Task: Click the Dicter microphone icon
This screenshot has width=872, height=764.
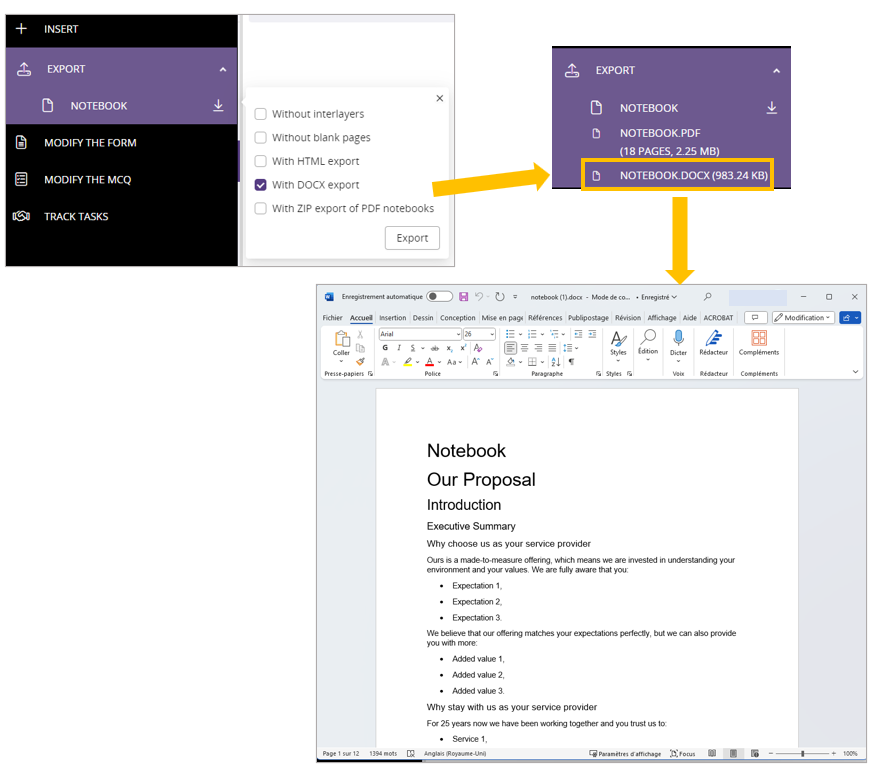Action: tap(678, 340)
